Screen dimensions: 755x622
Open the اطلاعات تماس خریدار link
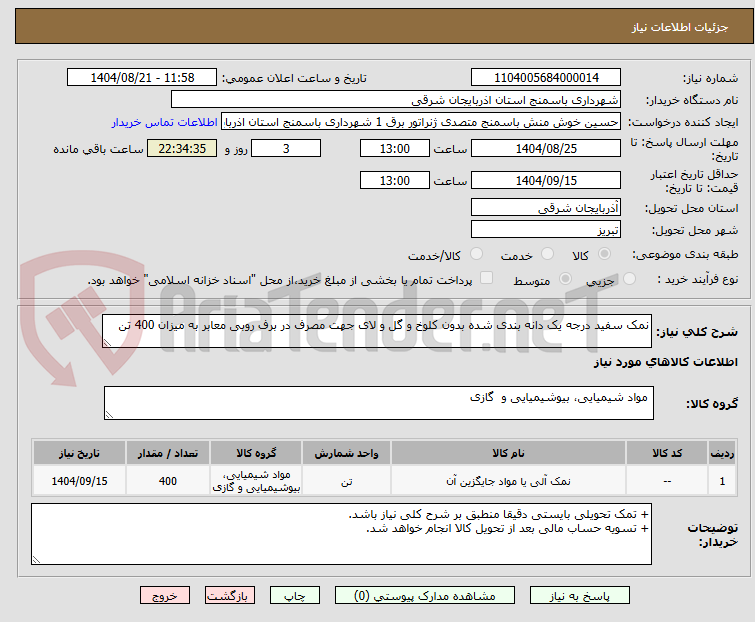(165, 122)
